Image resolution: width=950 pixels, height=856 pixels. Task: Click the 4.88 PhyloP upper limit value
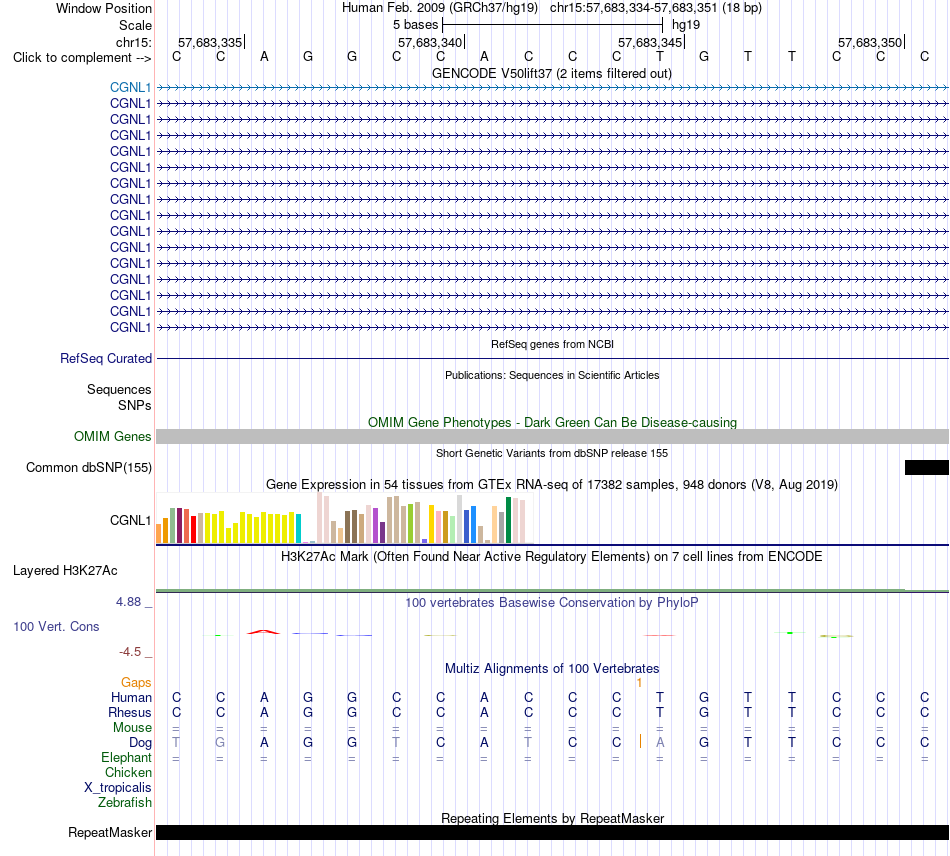(128, 602)
